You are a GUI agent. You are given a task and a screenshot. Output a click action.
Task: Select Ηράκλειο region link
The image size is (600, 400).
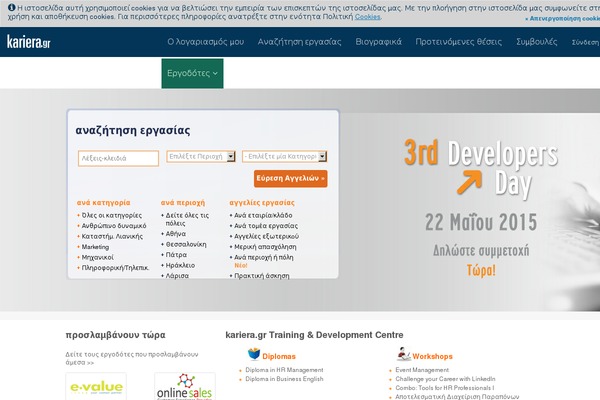point(180,265)
